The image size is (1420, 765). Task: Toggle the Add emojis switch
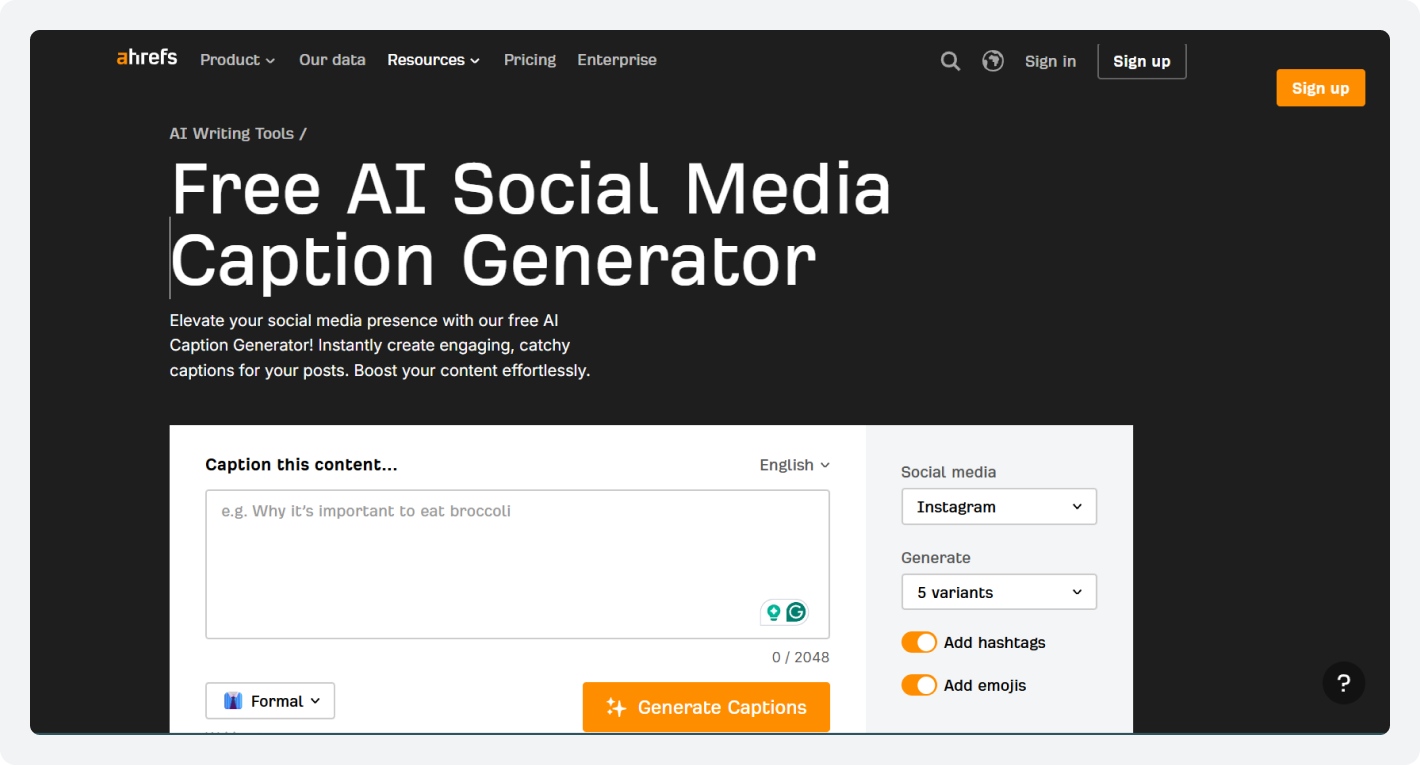tap(919, 685)
